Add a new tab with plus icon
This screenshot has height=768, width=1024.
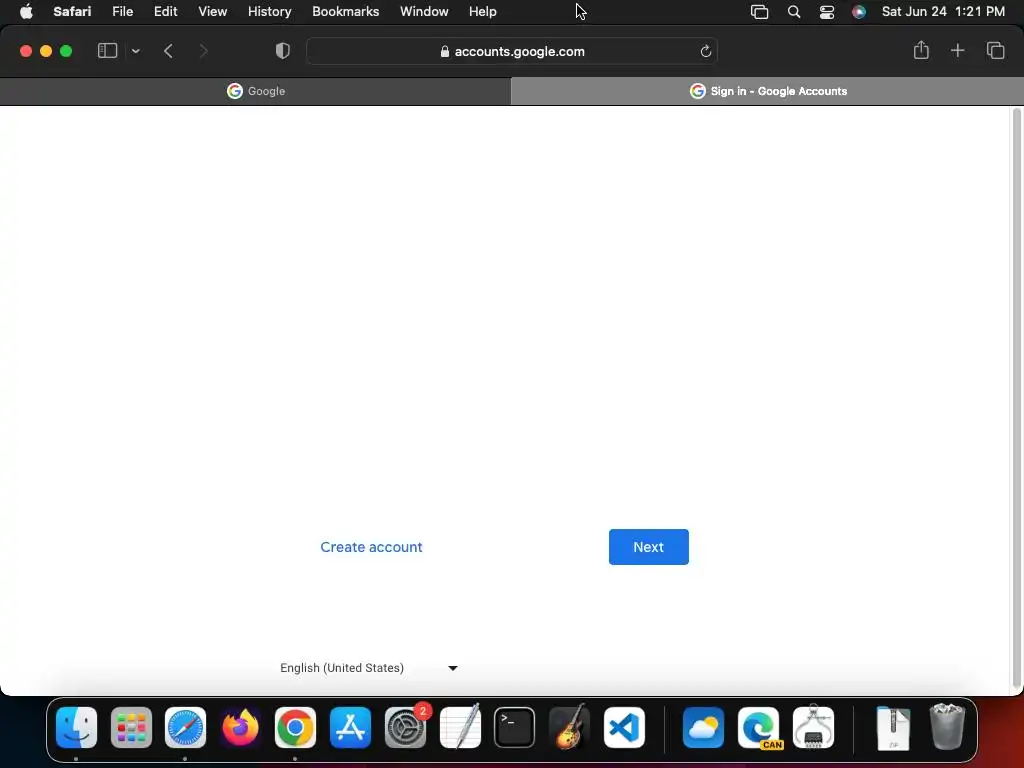[x=957, y=50]
